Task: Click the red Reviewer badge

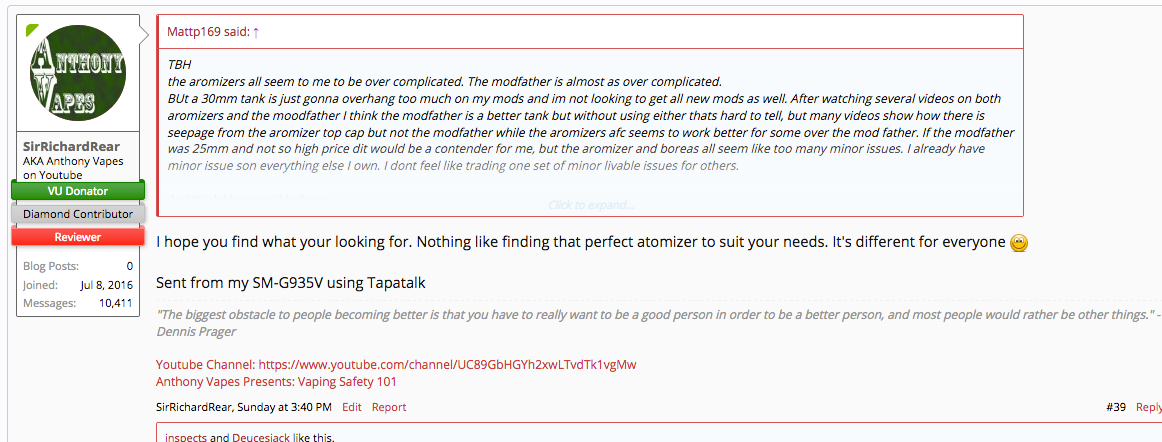Action: click(x=78, y=237)
